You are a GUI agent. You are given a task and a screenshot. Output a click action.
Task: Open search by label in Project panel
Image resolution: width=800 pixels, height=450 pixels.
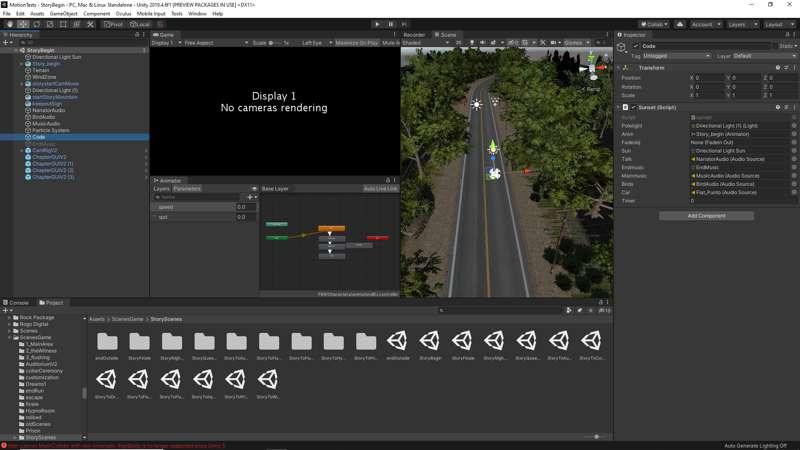(580, 310)
